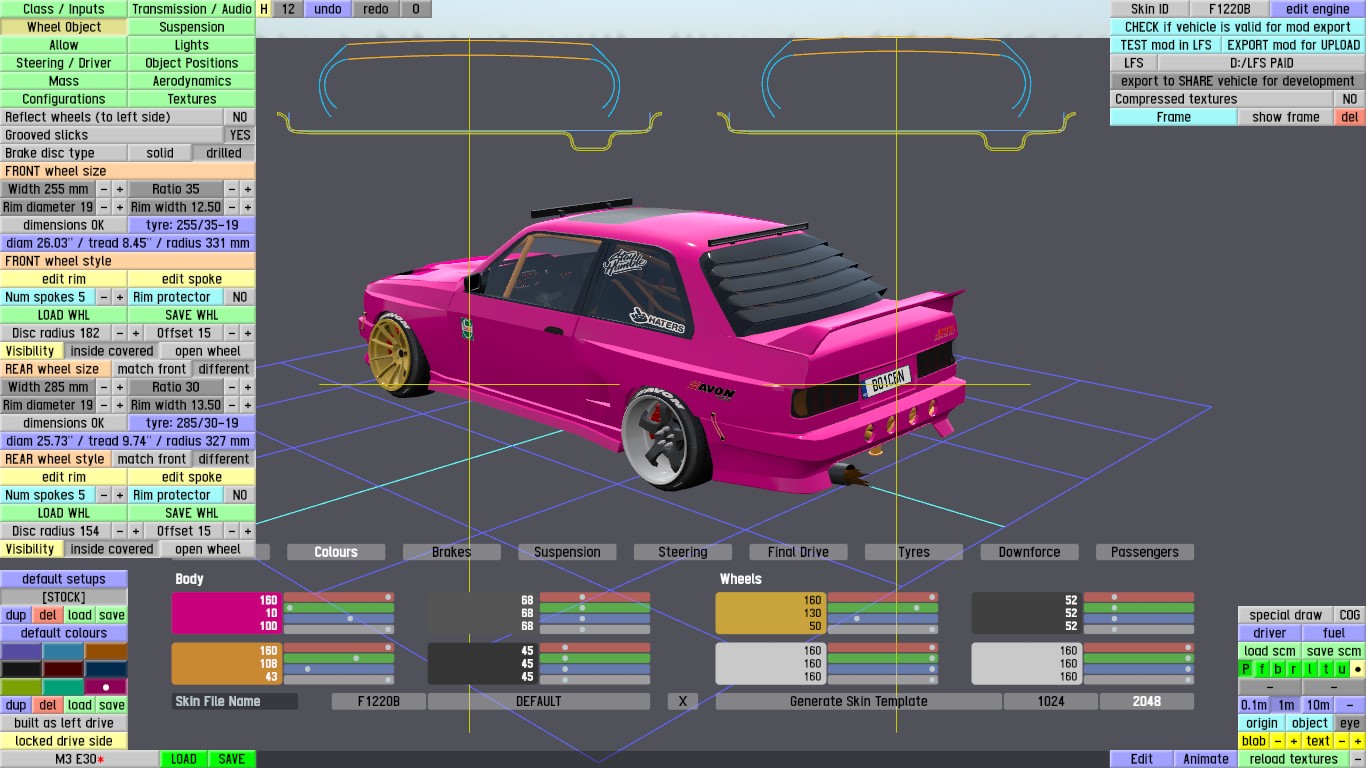Select the t view button
The width and height of the screenshot is (1366, 768).
click(x=1326, y=669)
